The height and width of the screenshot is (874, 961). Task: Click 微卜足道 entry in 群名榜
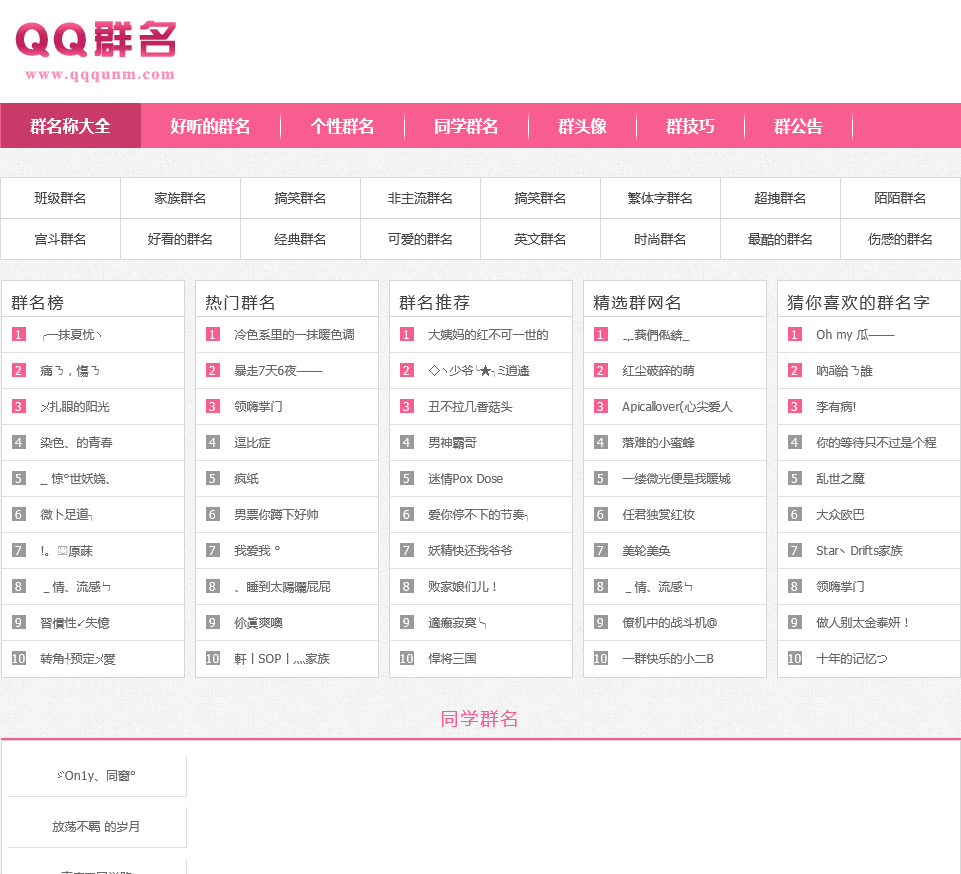pyautogui.click(x=66, y=515)
